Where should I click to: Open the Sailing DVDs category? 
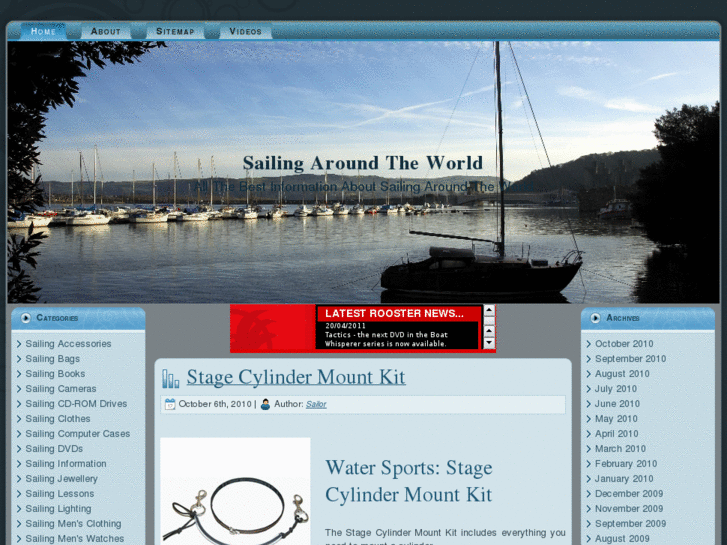[x=54, y=449]
